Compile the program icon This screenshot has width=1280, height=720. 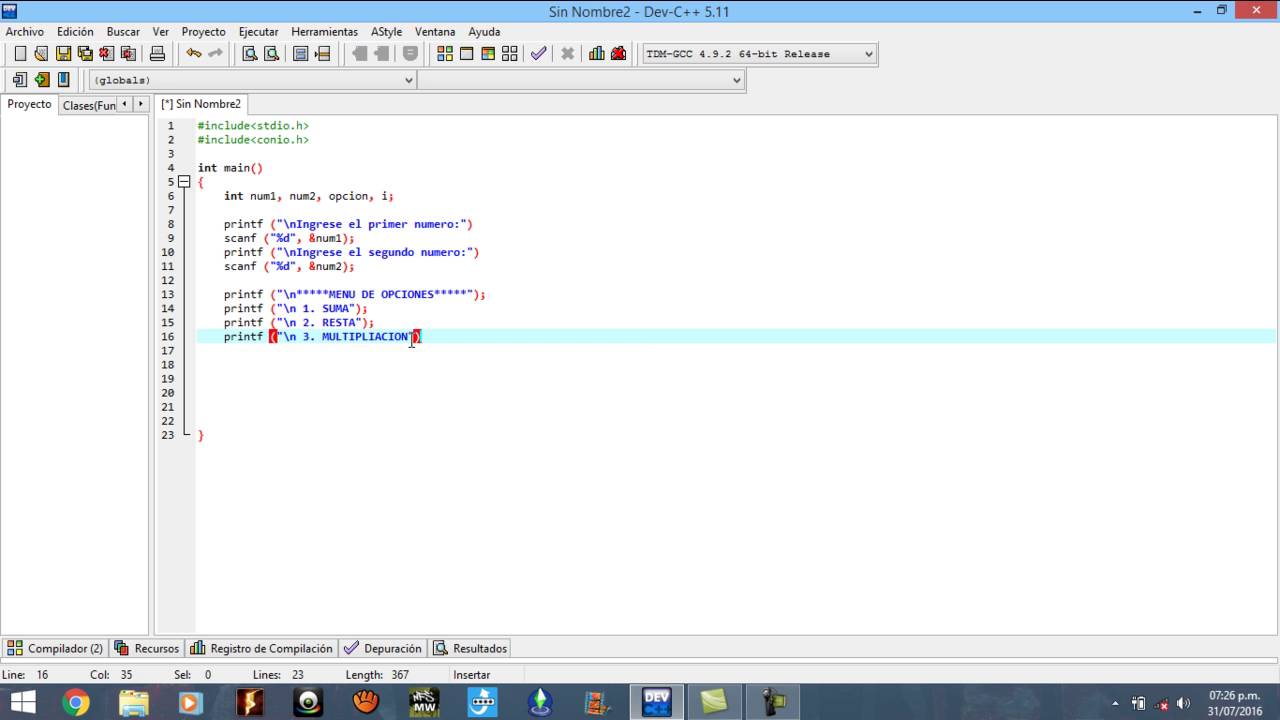click(445, 54)
